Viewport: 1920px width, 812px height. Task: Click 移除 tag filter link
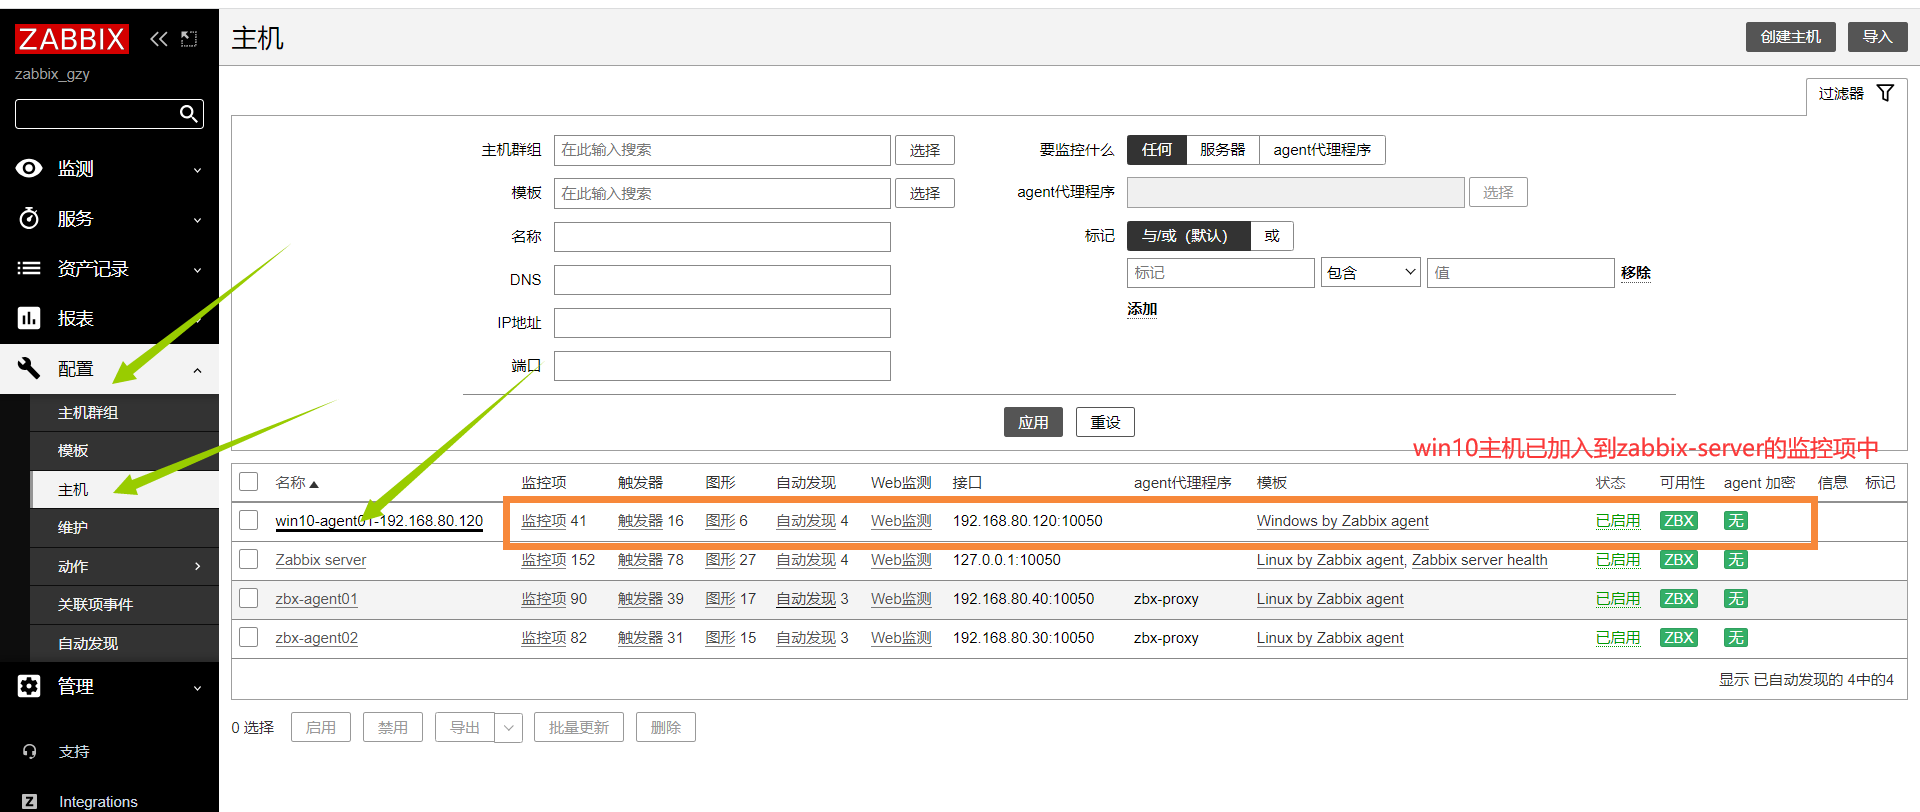click(x=1636, y=273)
